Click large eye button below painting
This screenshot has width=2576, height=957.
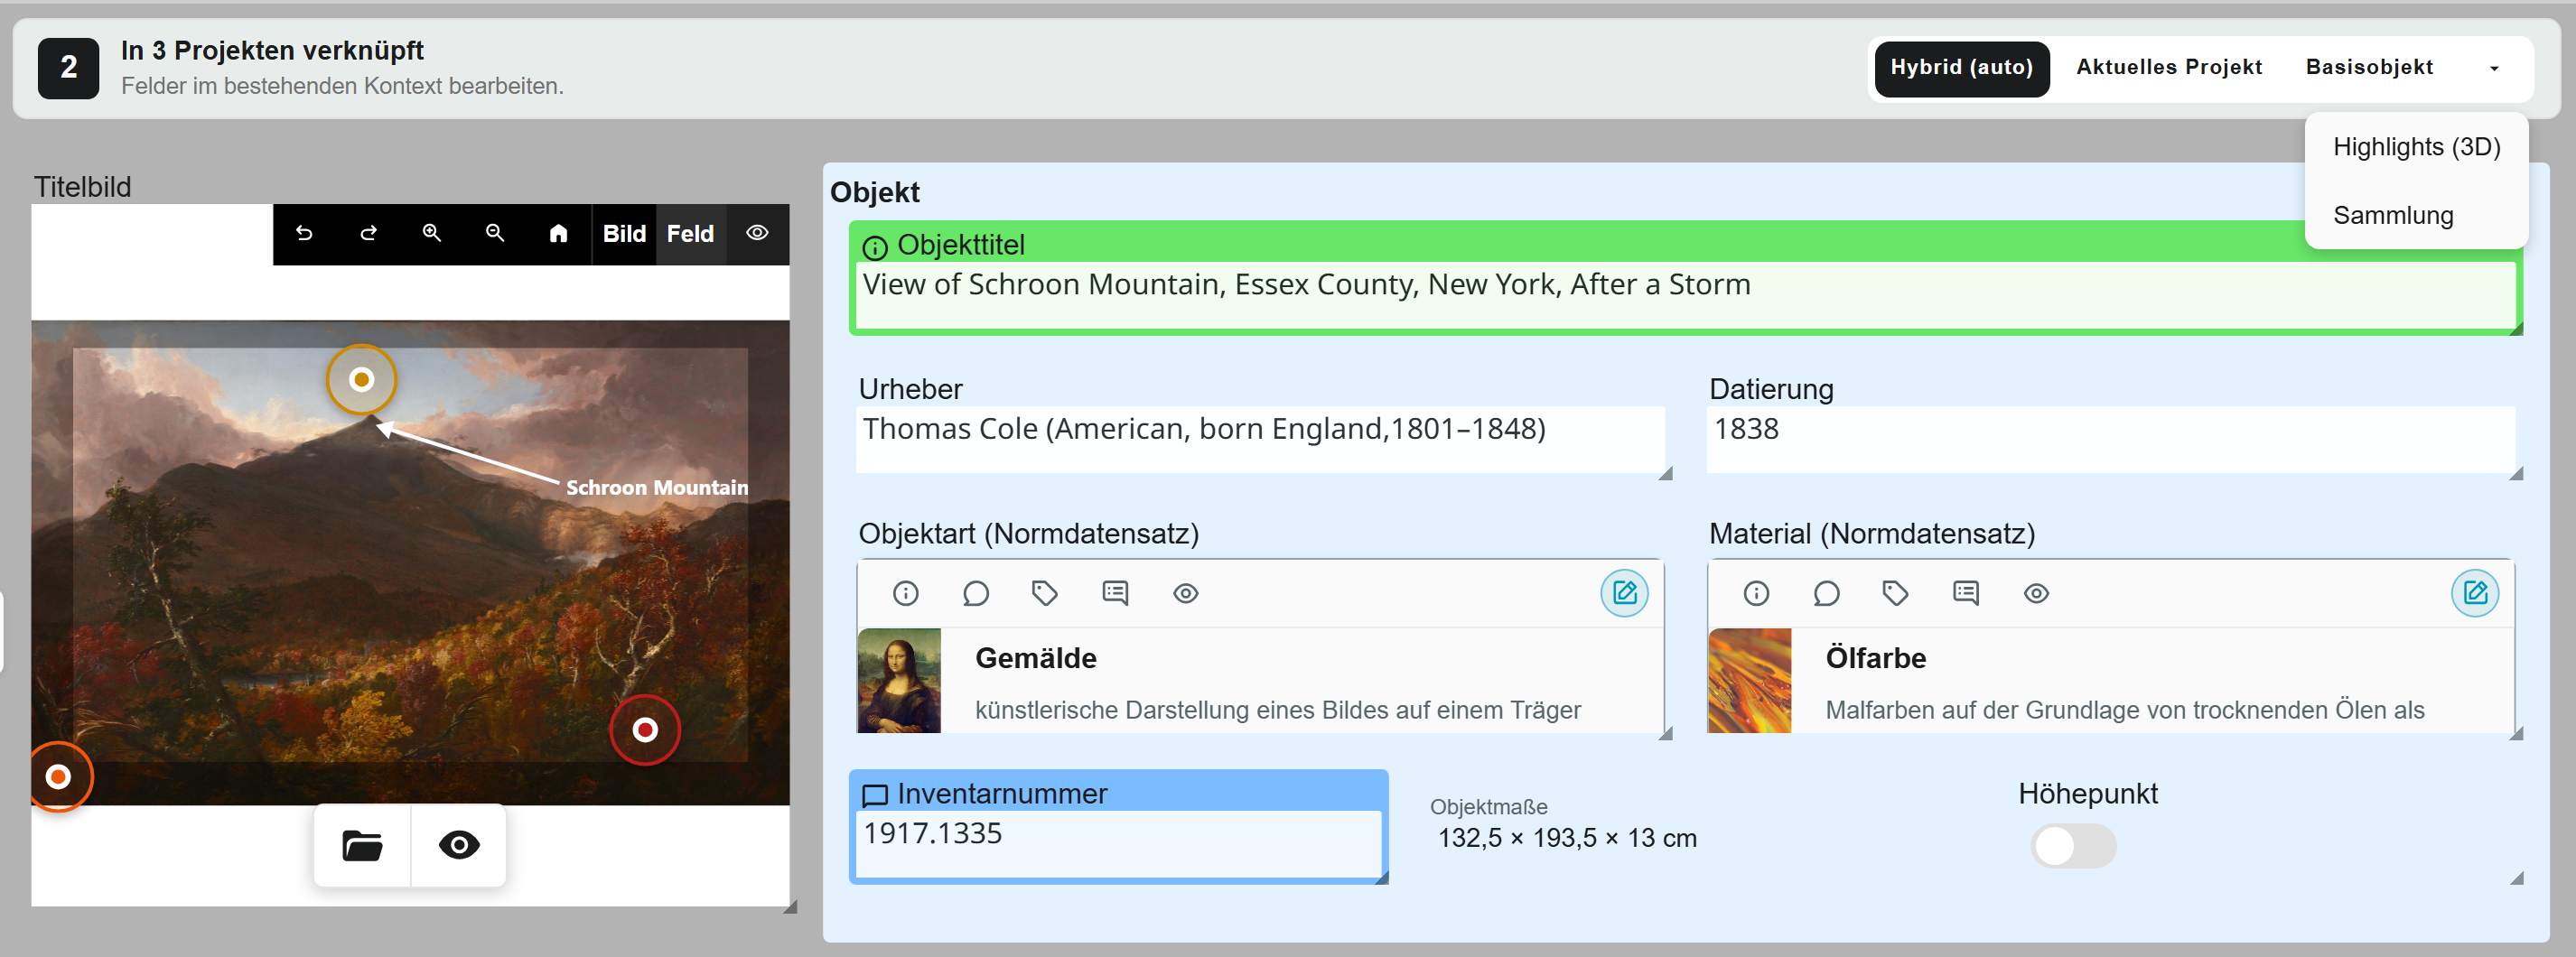click(459, 845)
